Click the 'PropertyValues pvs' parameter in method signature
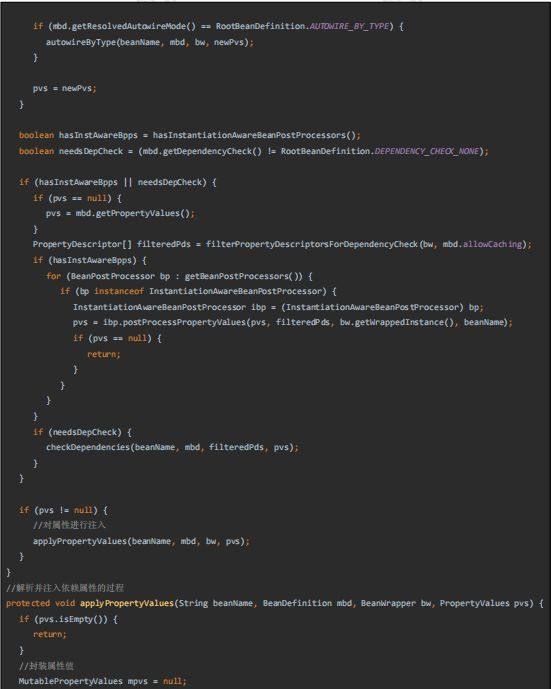The width and height of the screenshot is (551, 689). pos(486,603)
